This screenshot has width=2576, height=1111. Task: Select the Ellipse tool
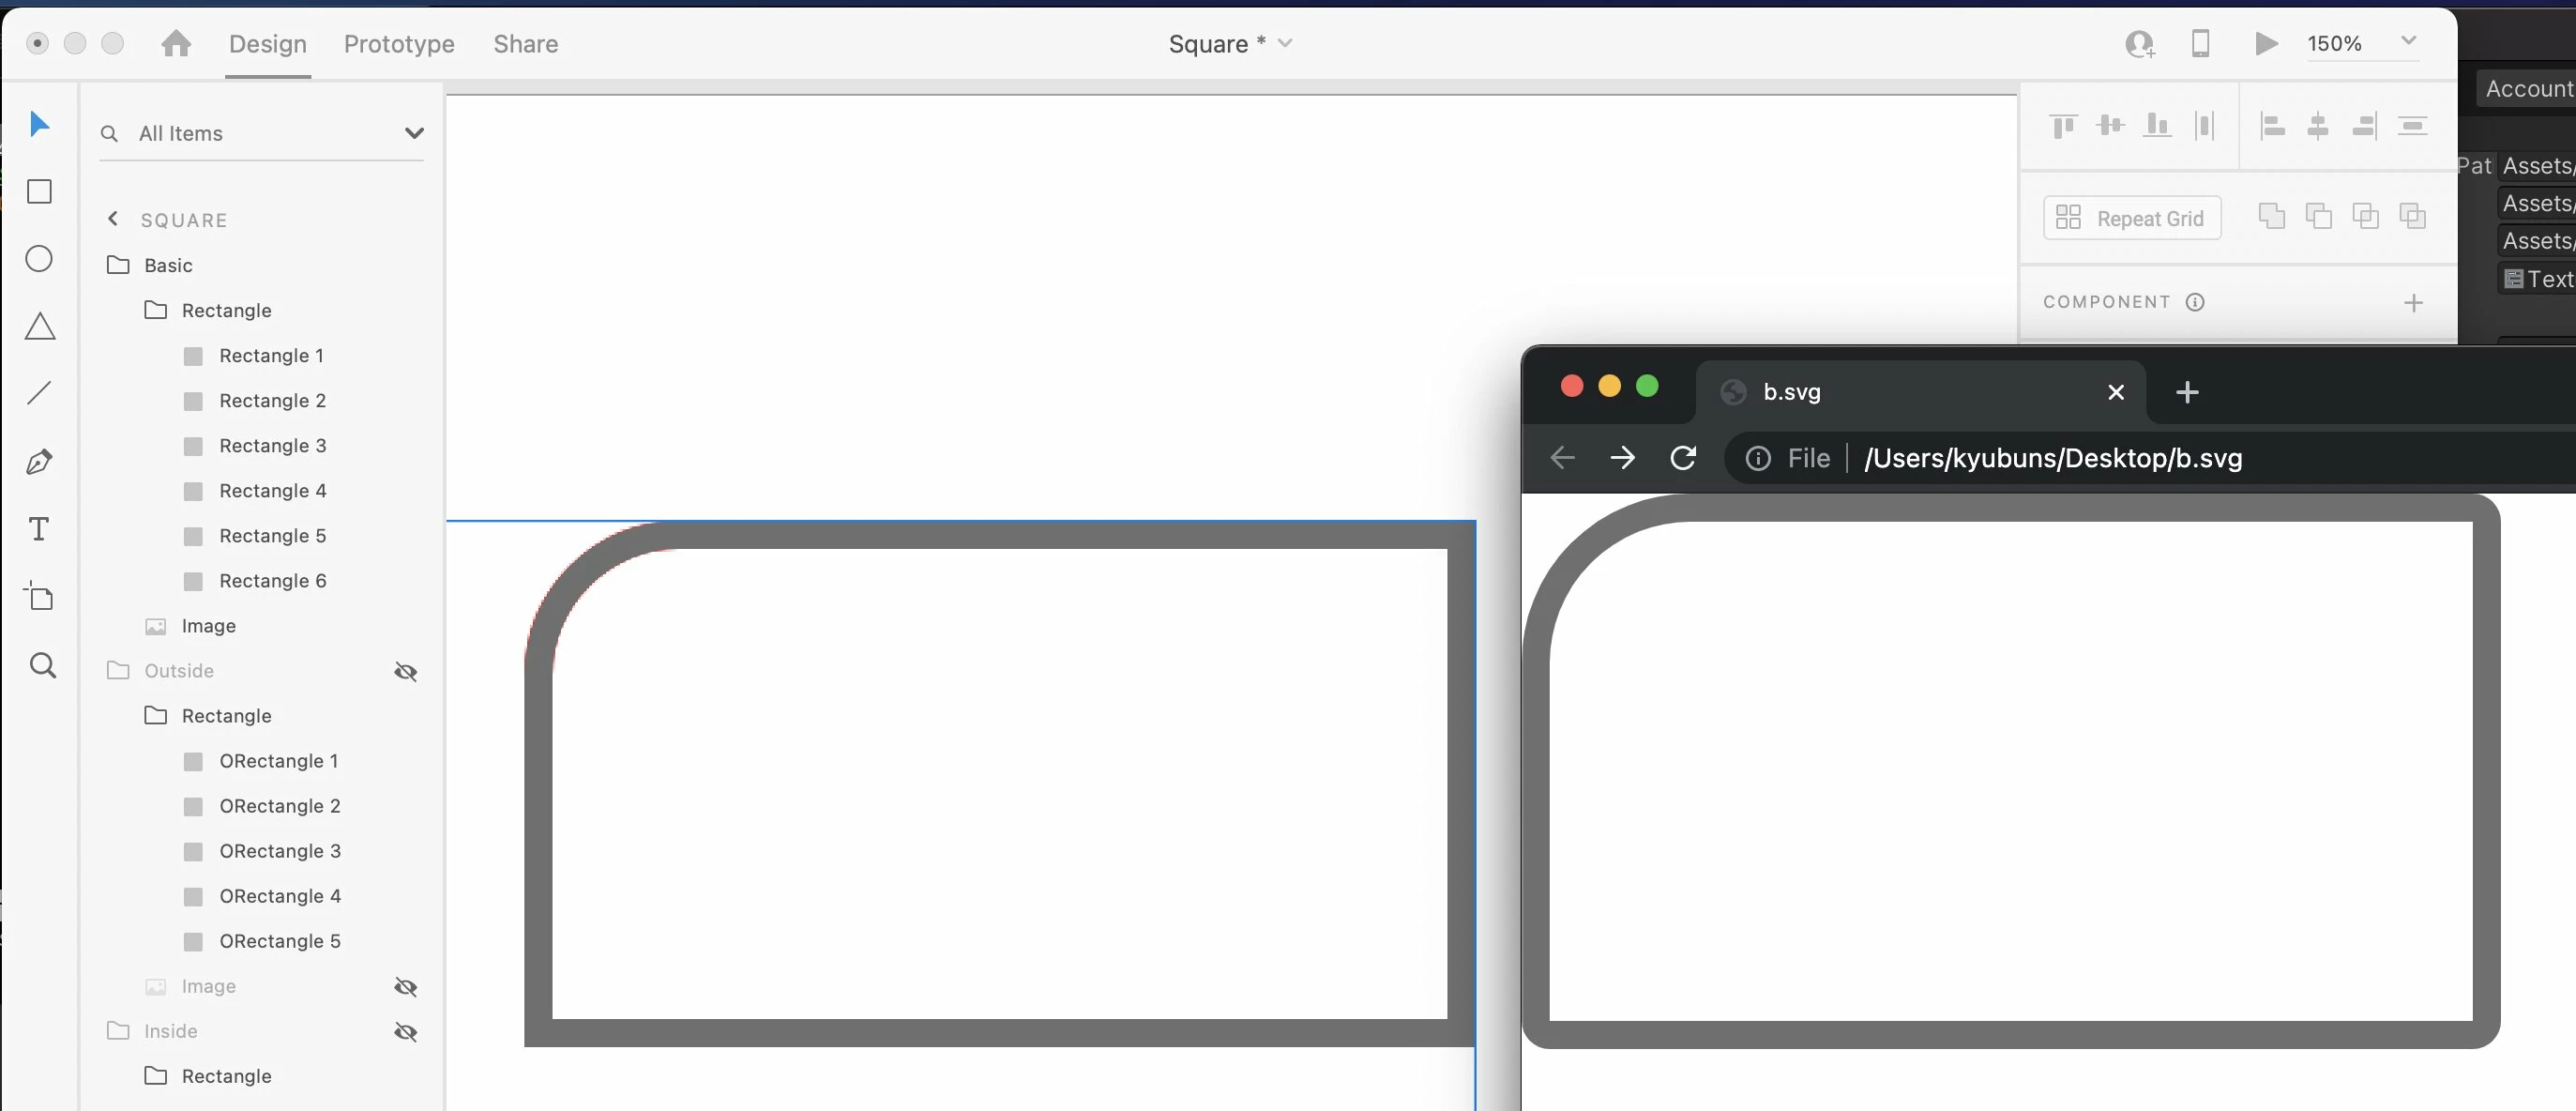(x=39, y=259)
